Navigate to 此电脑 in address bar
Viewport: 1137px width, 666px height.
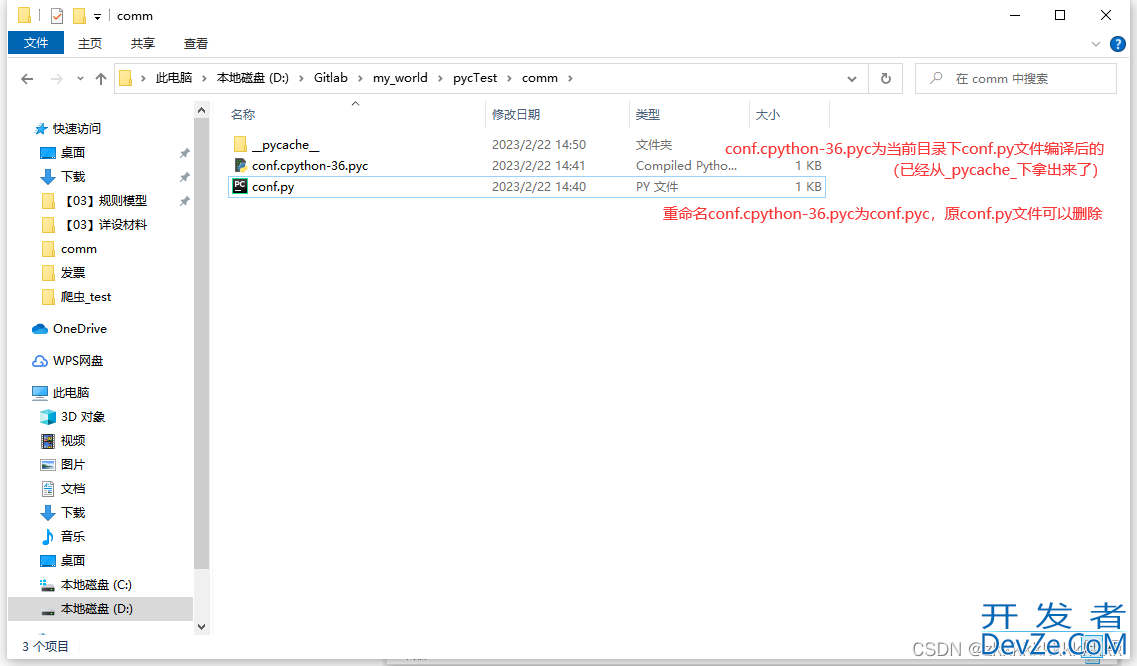174,78
